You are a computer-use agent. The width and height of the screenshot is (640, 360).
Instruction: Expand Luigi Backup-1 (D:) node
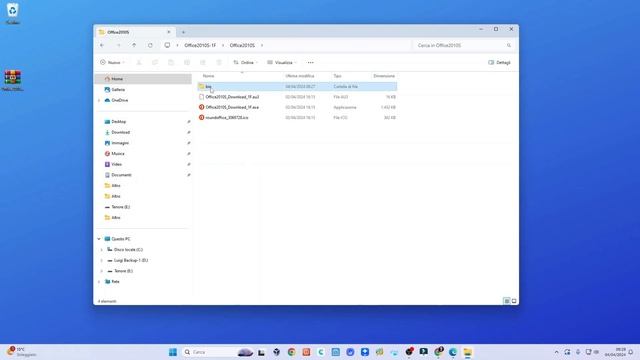pos(102,260)
